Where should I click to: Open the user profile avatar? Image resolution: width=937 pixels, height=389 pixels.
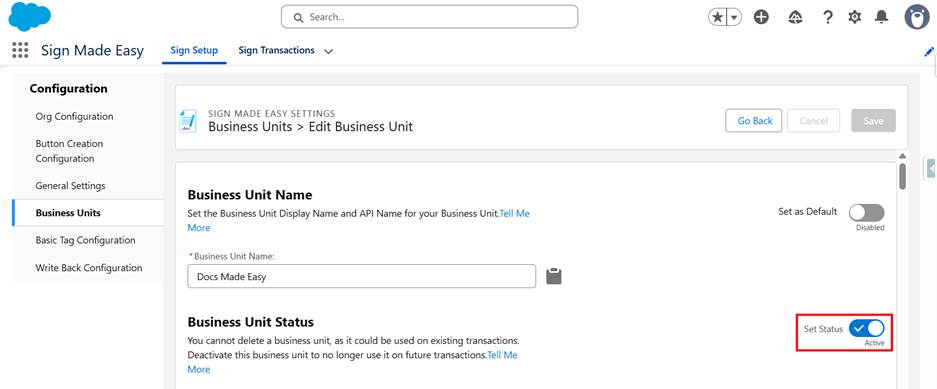917,17
